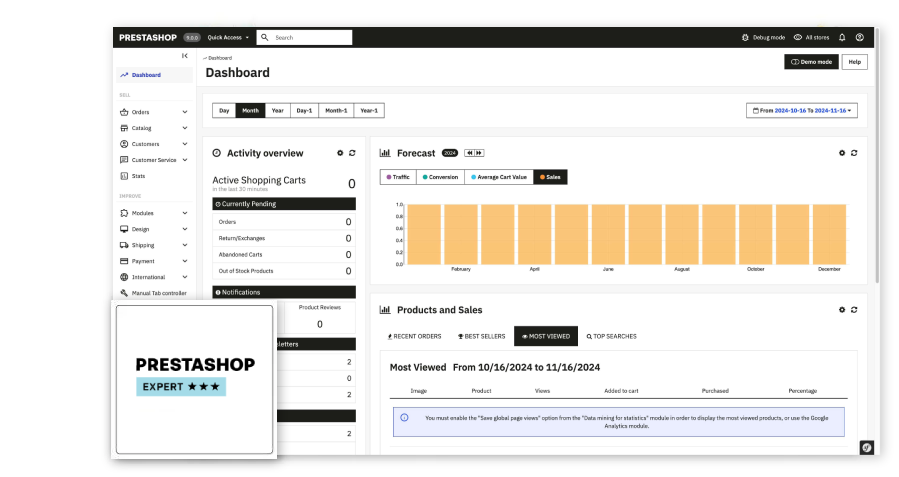Select the Year-1 period tab
The image size is (899, 477).
click(369, 111)
